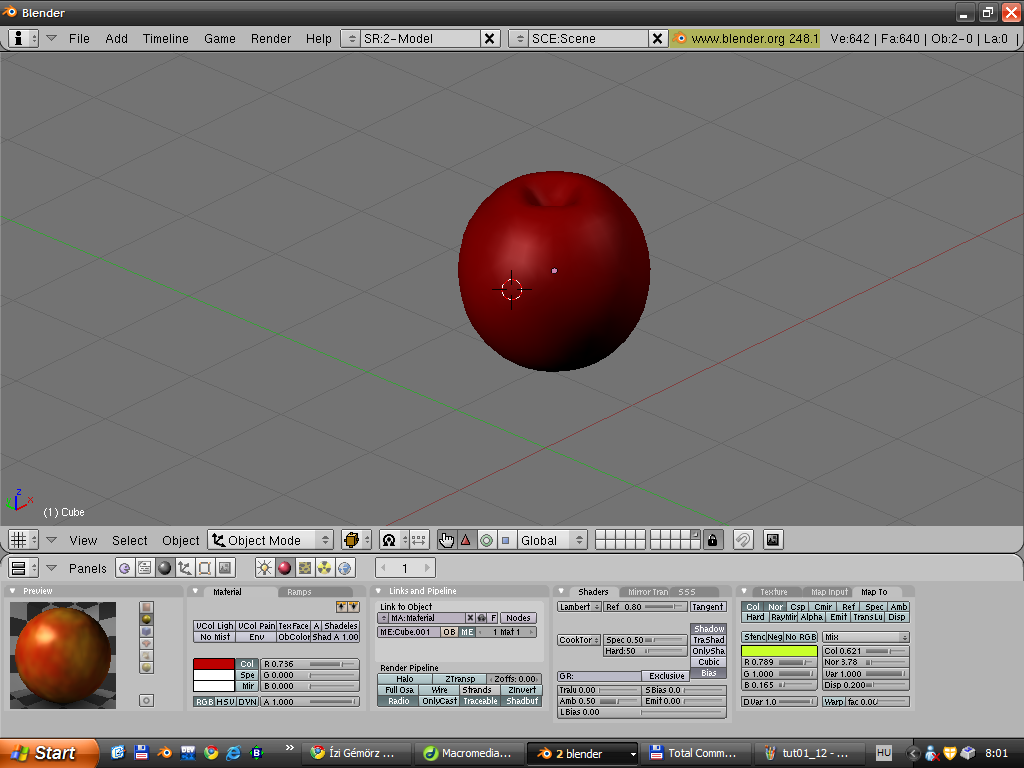This screenshot has width=1024, height=768.
Task: Toggle the Traceable button
Action: [480, 701]
